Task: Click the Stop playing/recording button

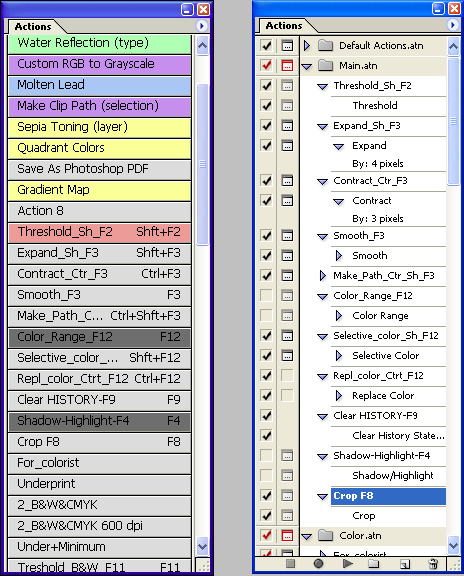Action: pyautogui.click(x=290, y=564)
